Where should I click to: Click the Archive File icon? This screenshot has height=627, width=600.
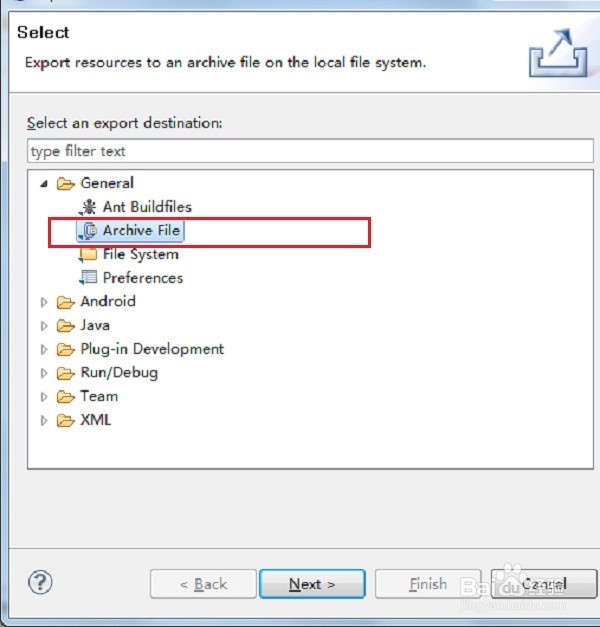coord(87,231)
